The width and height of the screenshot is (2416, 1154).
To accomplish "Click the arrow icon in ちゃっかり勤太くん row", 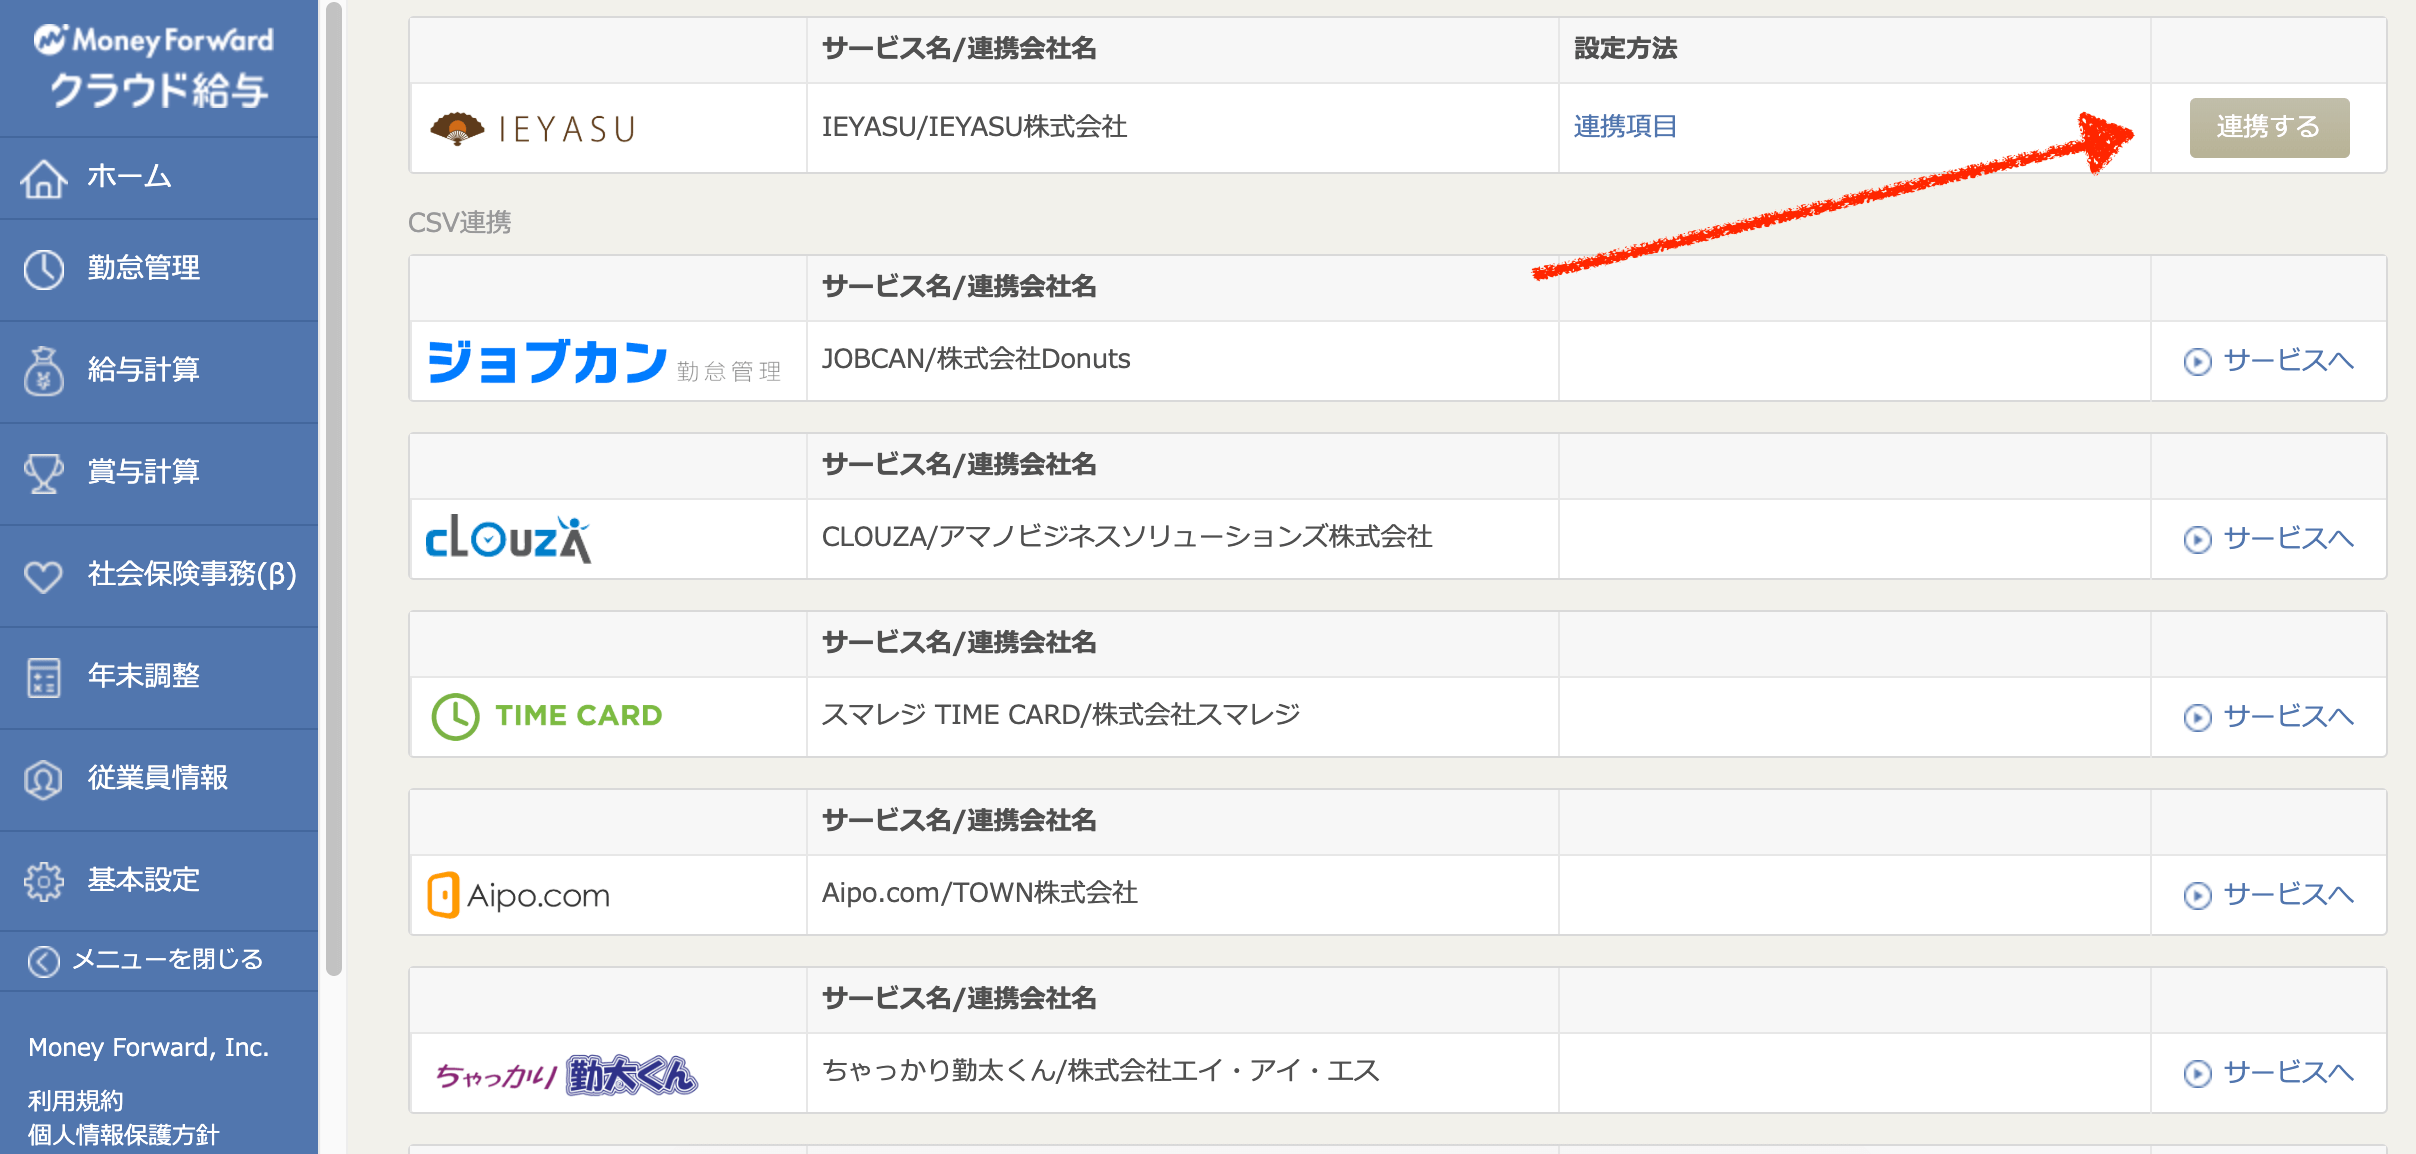I will 2197,1073.
